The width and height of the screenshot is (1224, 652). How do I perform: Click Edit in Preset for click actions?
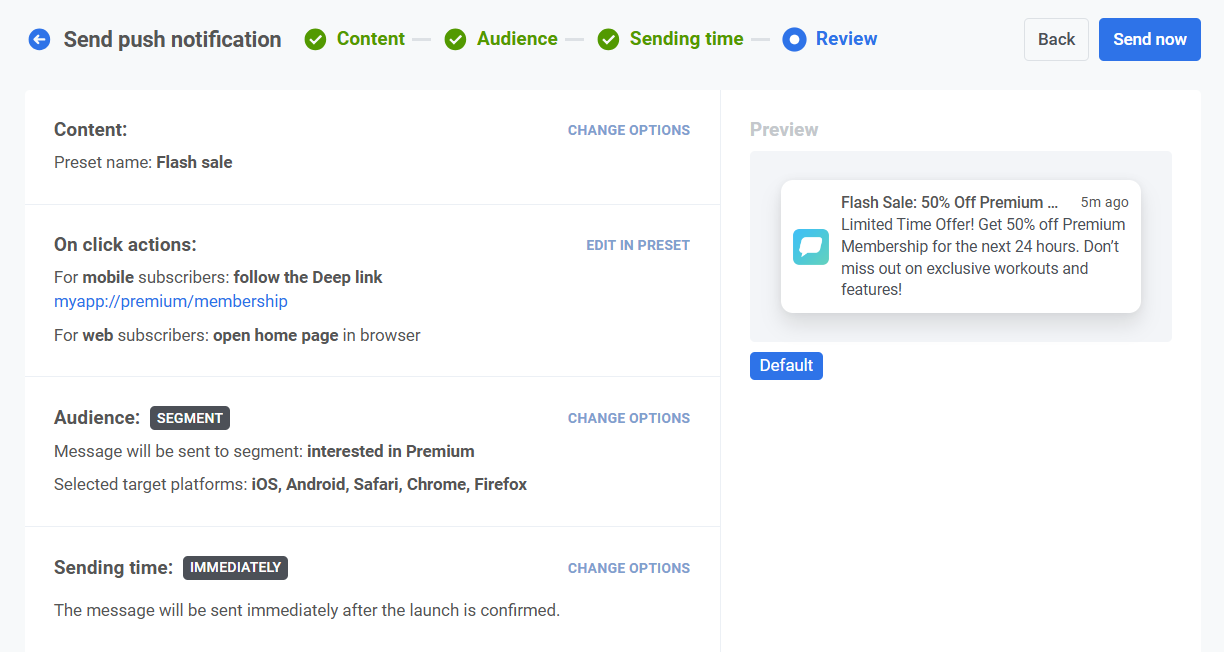637,245
